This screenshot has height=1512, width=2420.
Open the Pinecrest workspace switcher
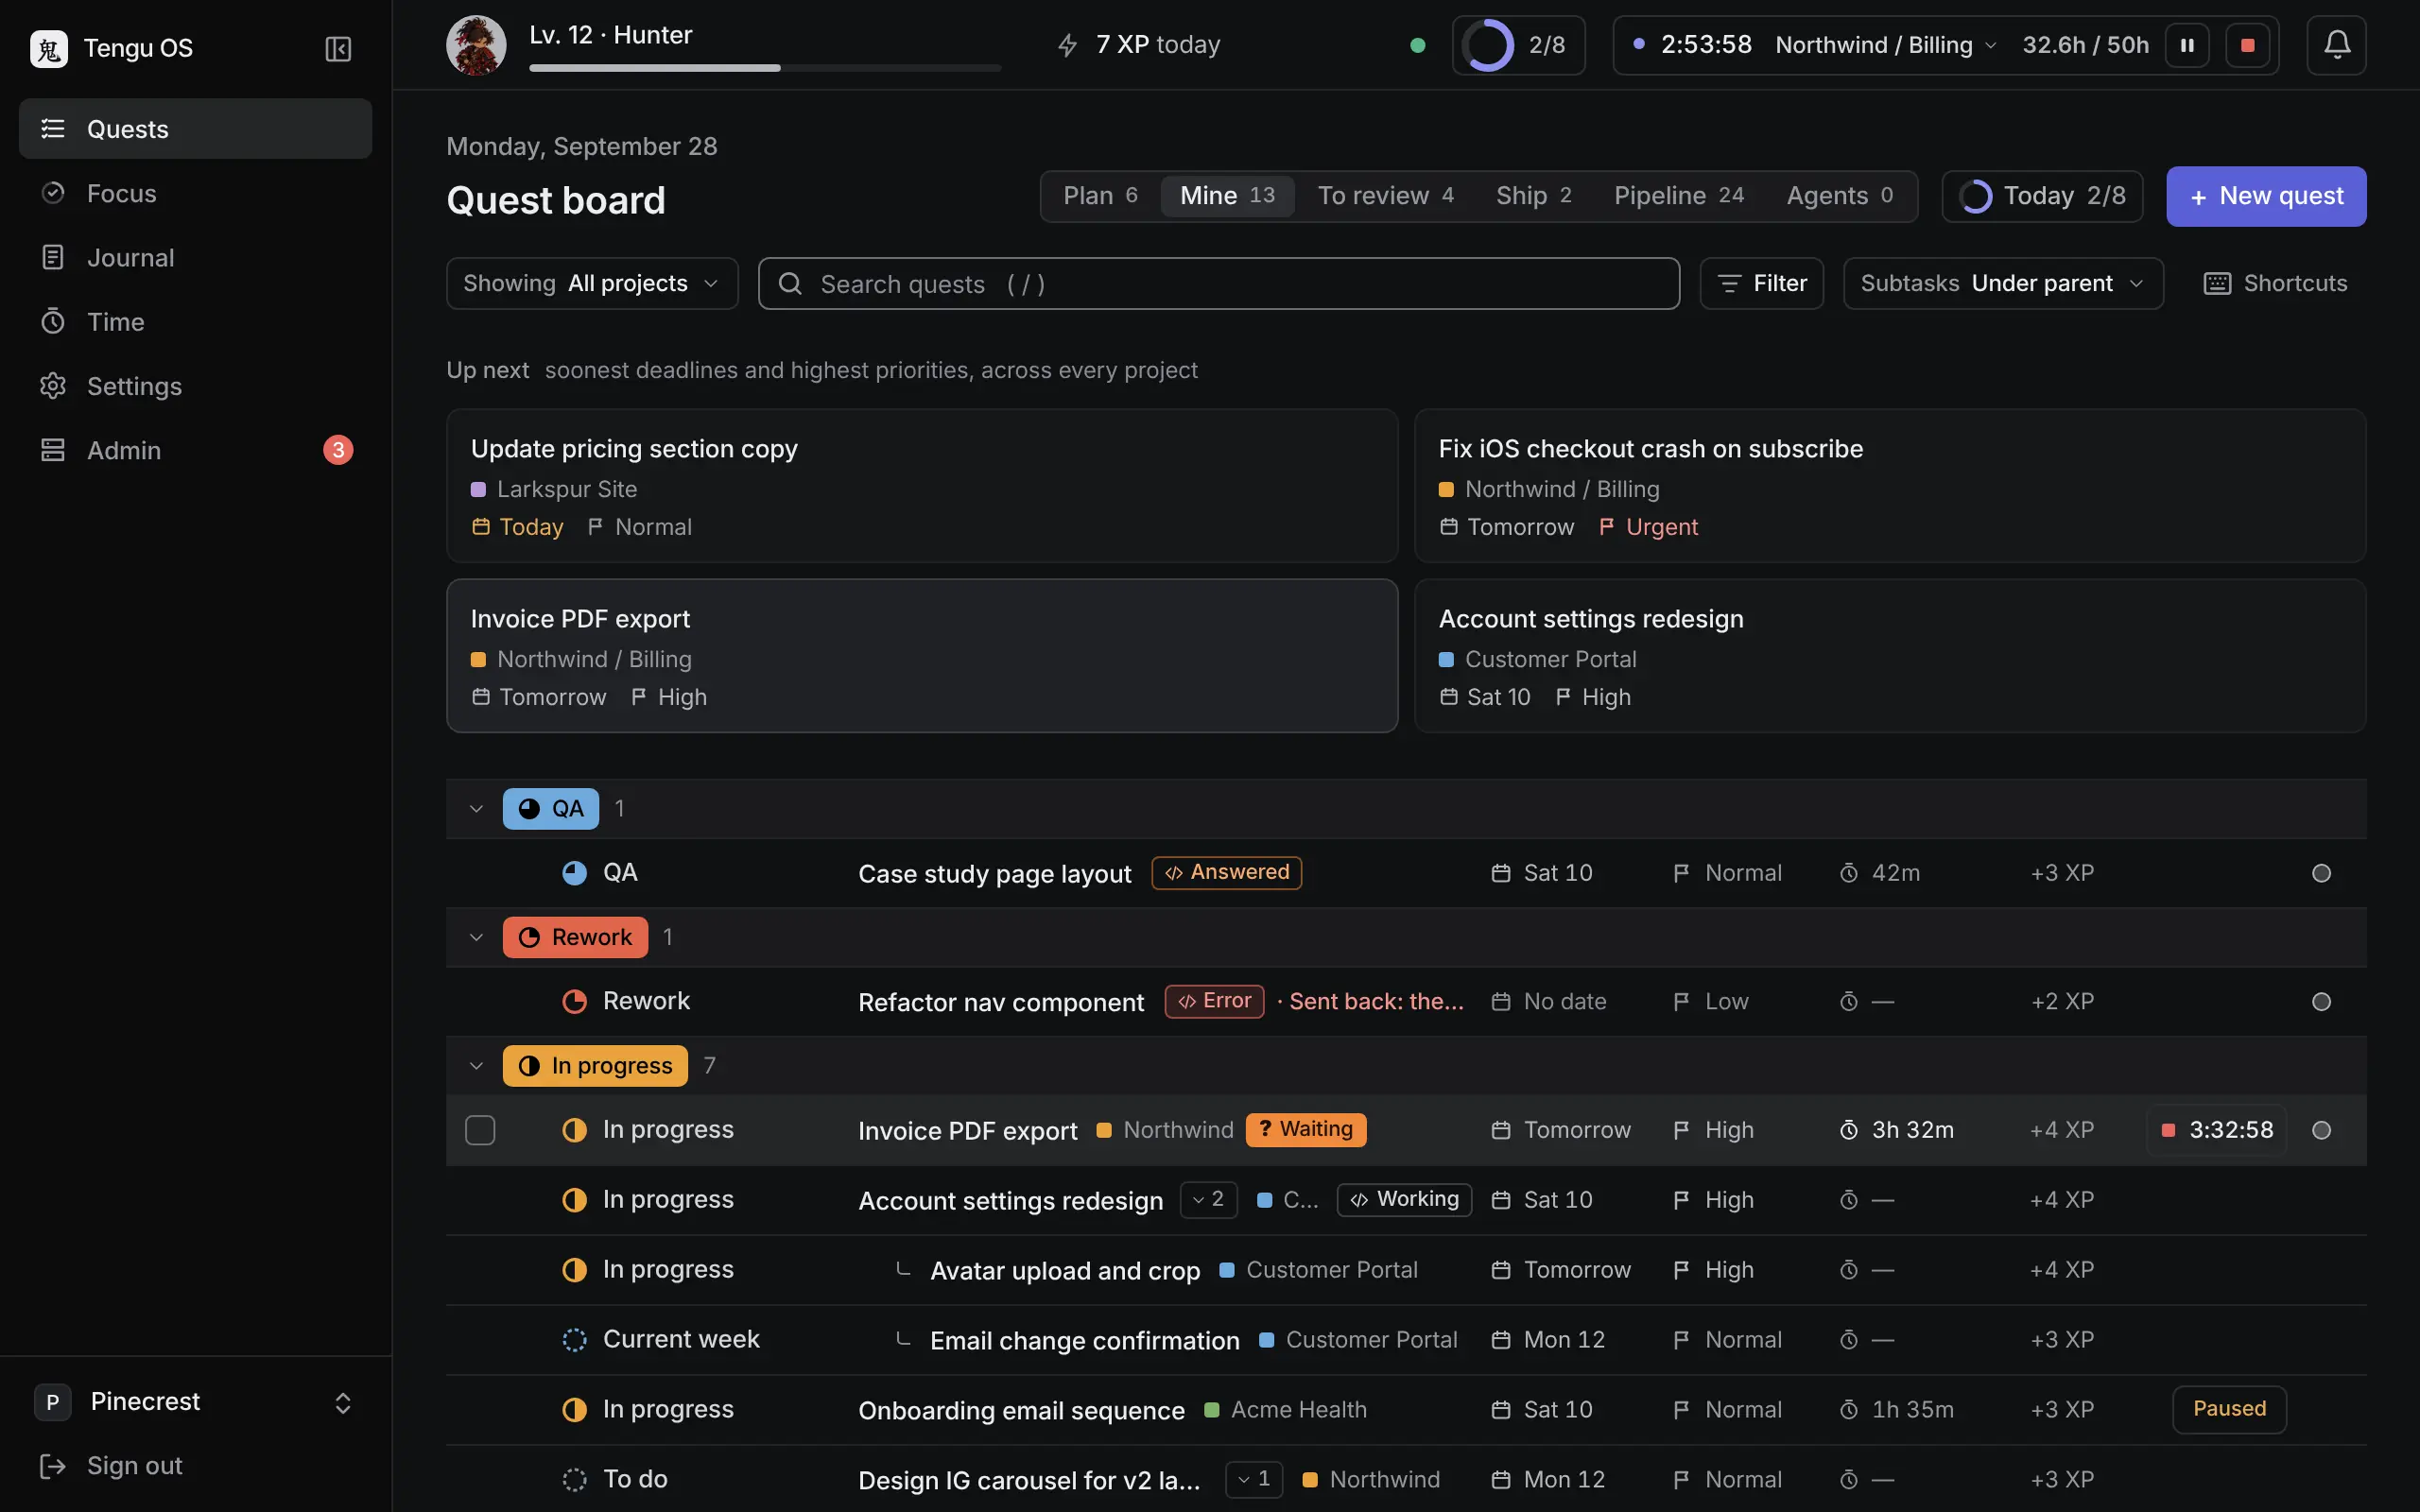coord(196,1402)
